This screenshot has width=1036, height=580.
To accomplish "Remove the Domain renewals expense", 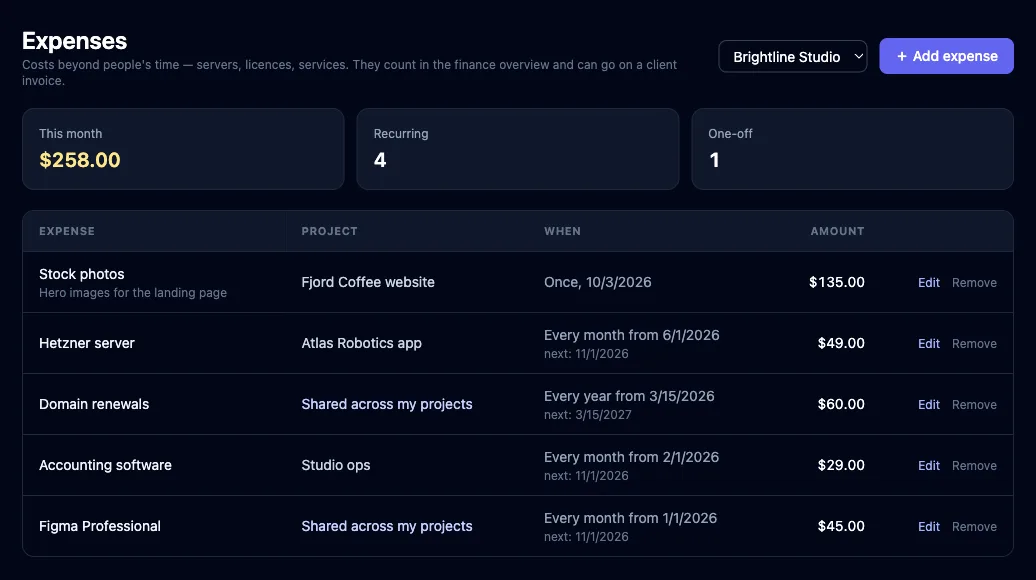I will coord(974,404).
